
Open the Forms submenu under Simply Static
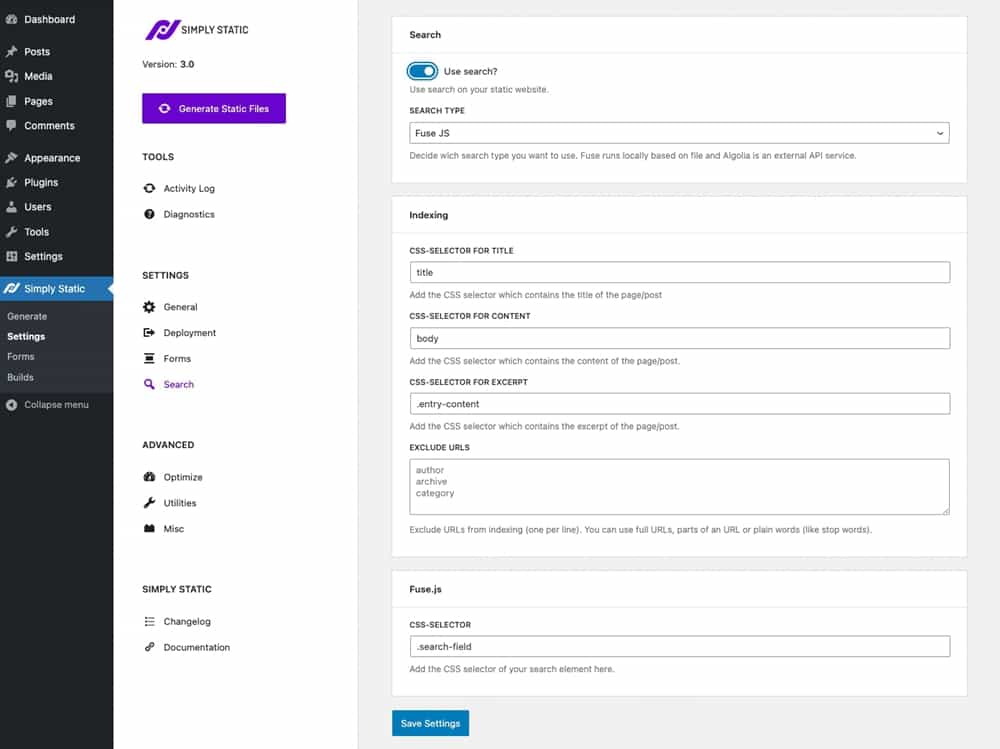(x=20, y=357)
